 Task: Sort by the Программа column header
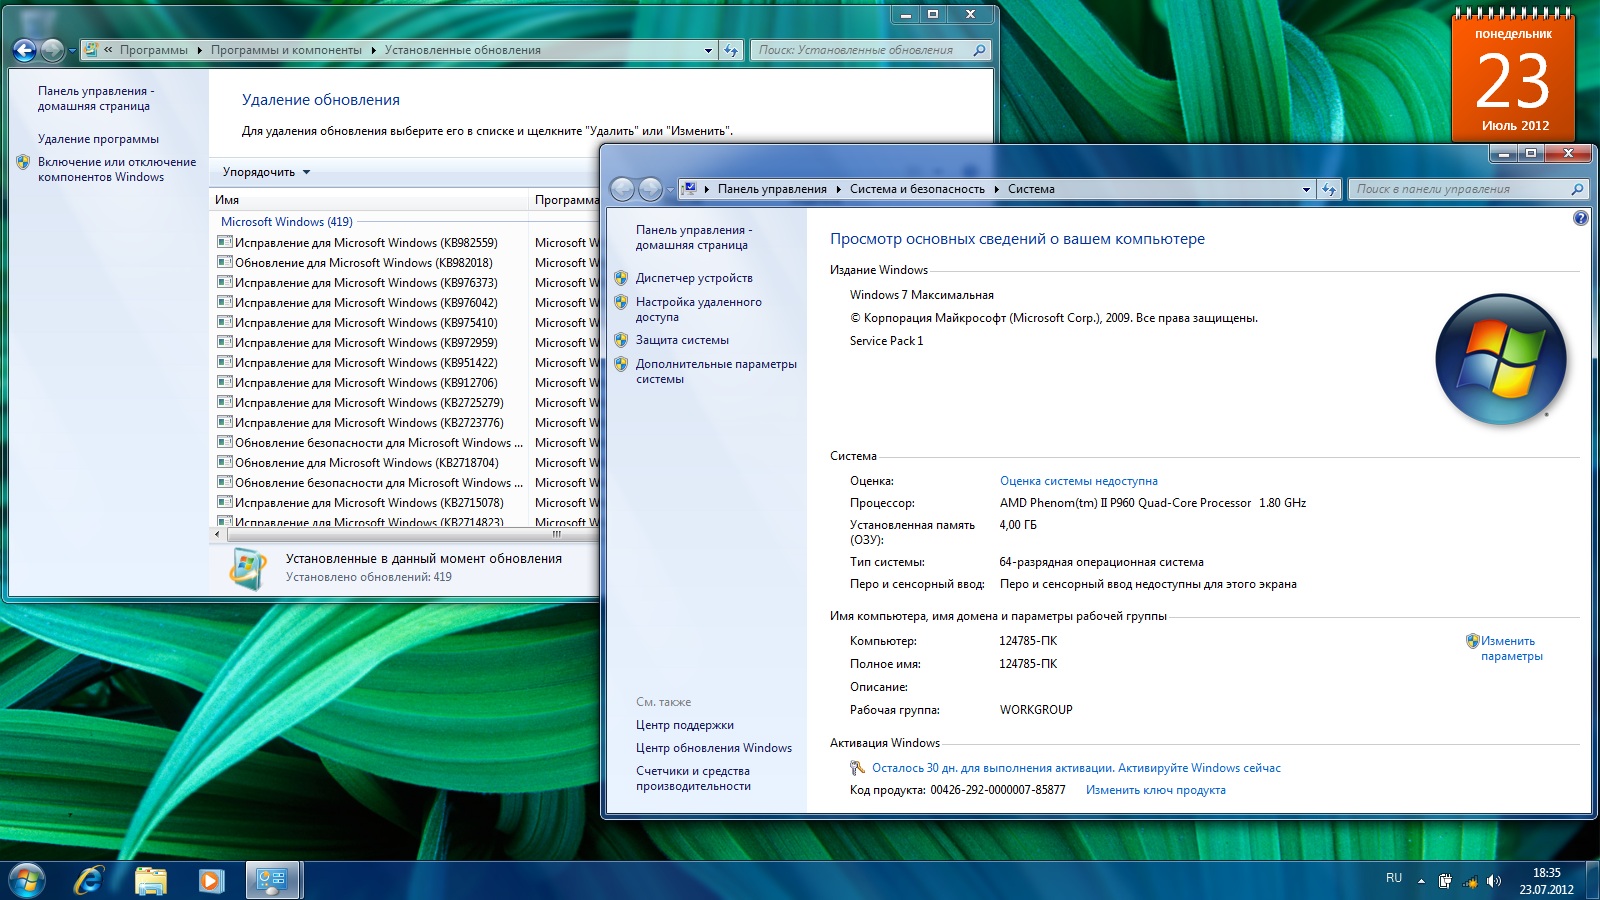tap(566, 200)
